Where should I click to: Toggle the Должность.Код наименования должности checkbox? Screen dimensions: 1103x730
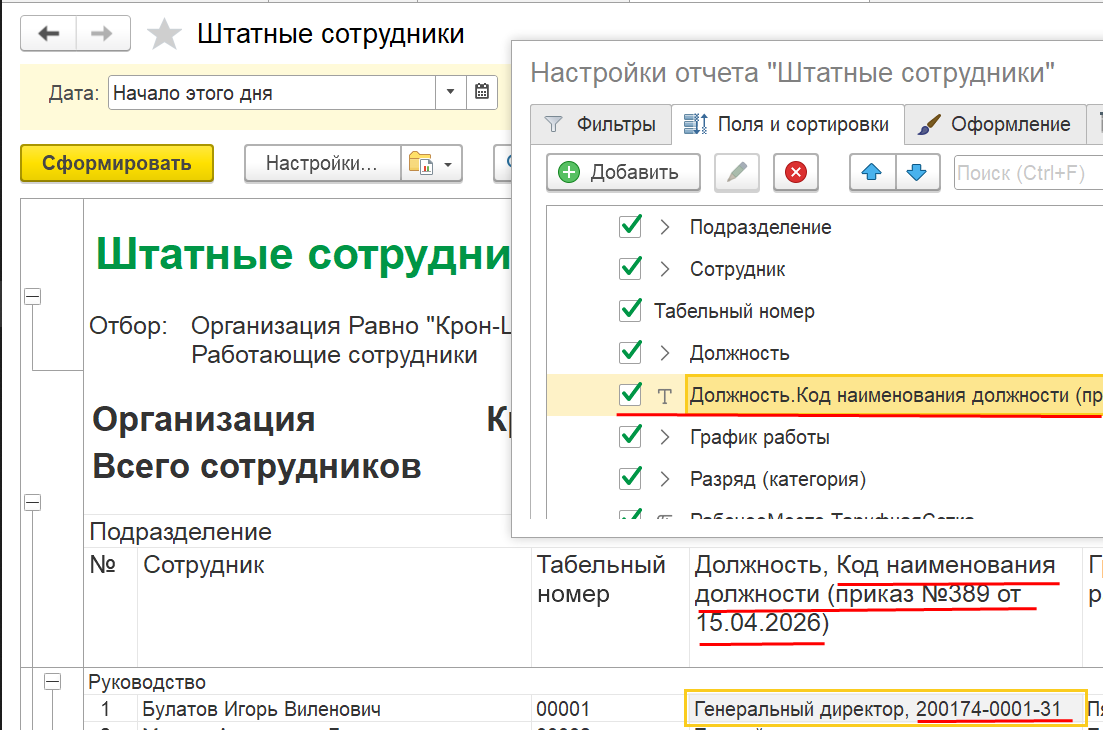click(630, 394)
